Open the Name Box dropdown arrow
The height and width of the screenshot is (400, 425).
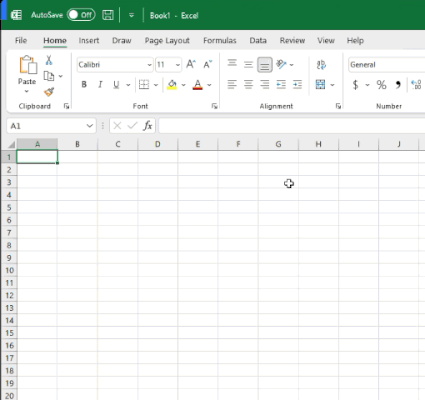pyautogui.click(x=89, y=126)
